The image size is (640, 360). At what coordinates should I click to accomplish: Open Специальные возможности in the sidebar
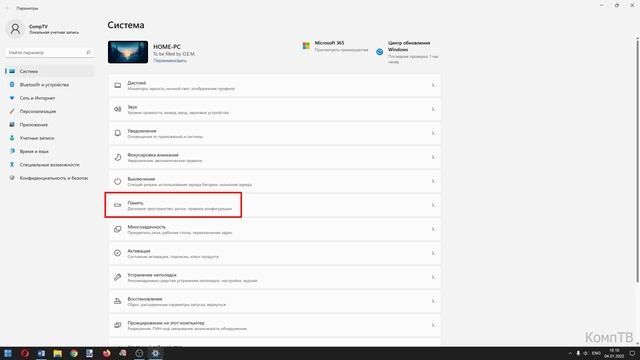(x=49, y=165)
